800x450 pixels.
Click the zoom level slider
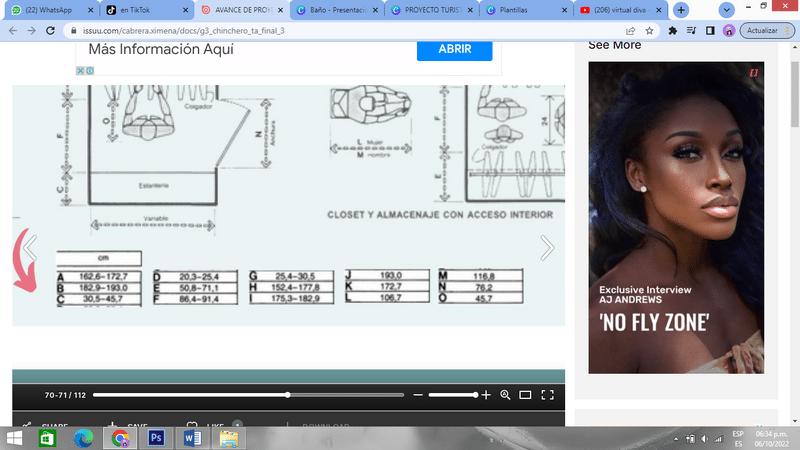click(453, 395)
